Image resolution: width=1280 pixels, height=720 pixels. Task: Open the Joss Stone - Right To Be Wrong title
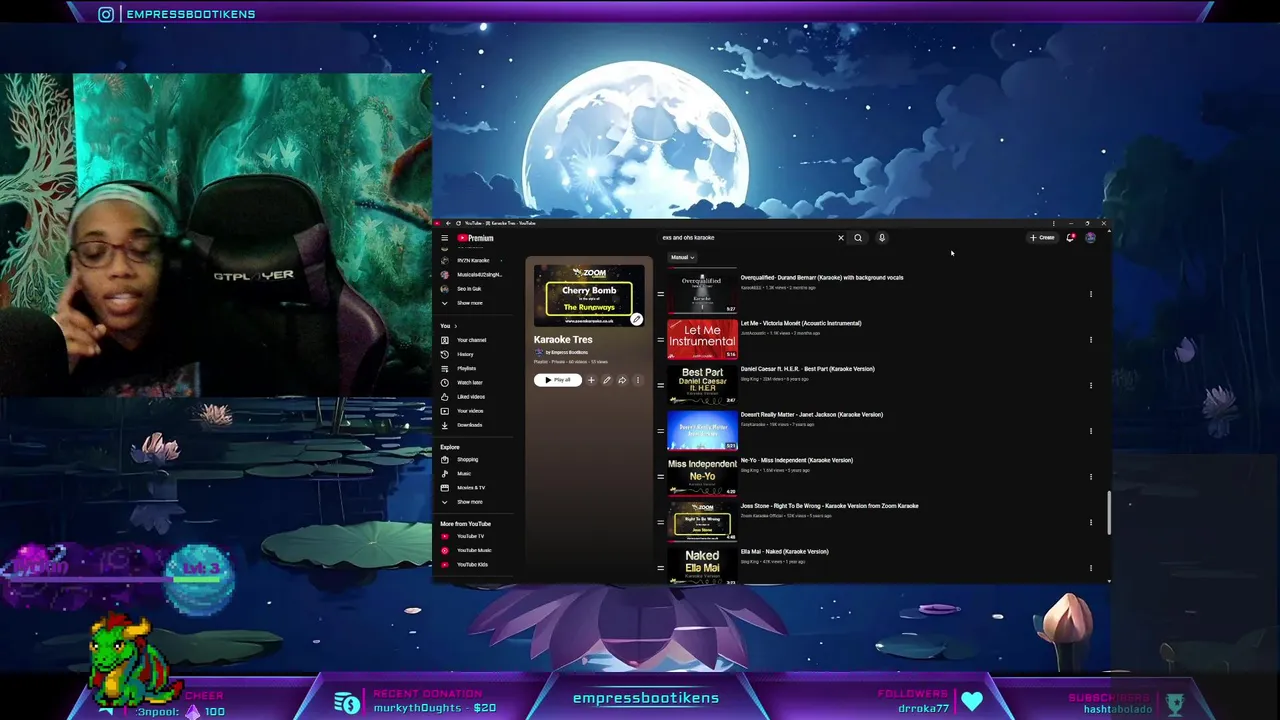point(829,506)
